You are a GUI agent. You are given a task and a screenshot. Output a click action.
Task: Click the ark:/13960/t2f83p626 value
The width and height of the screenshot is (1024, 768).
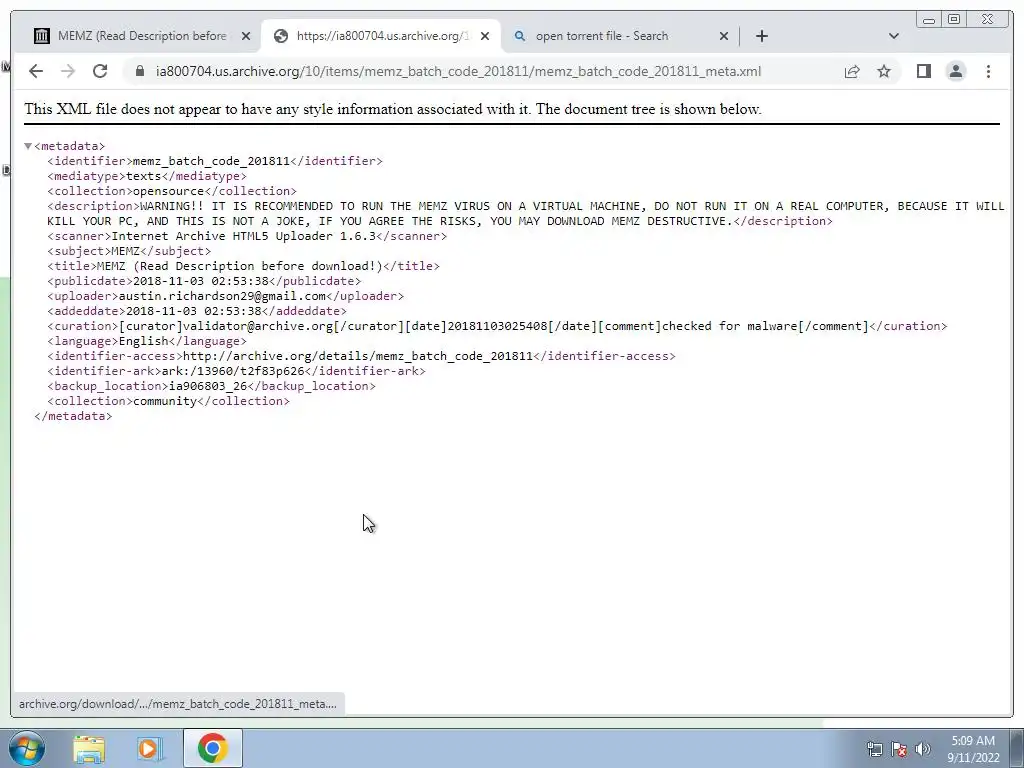(233, 371)
